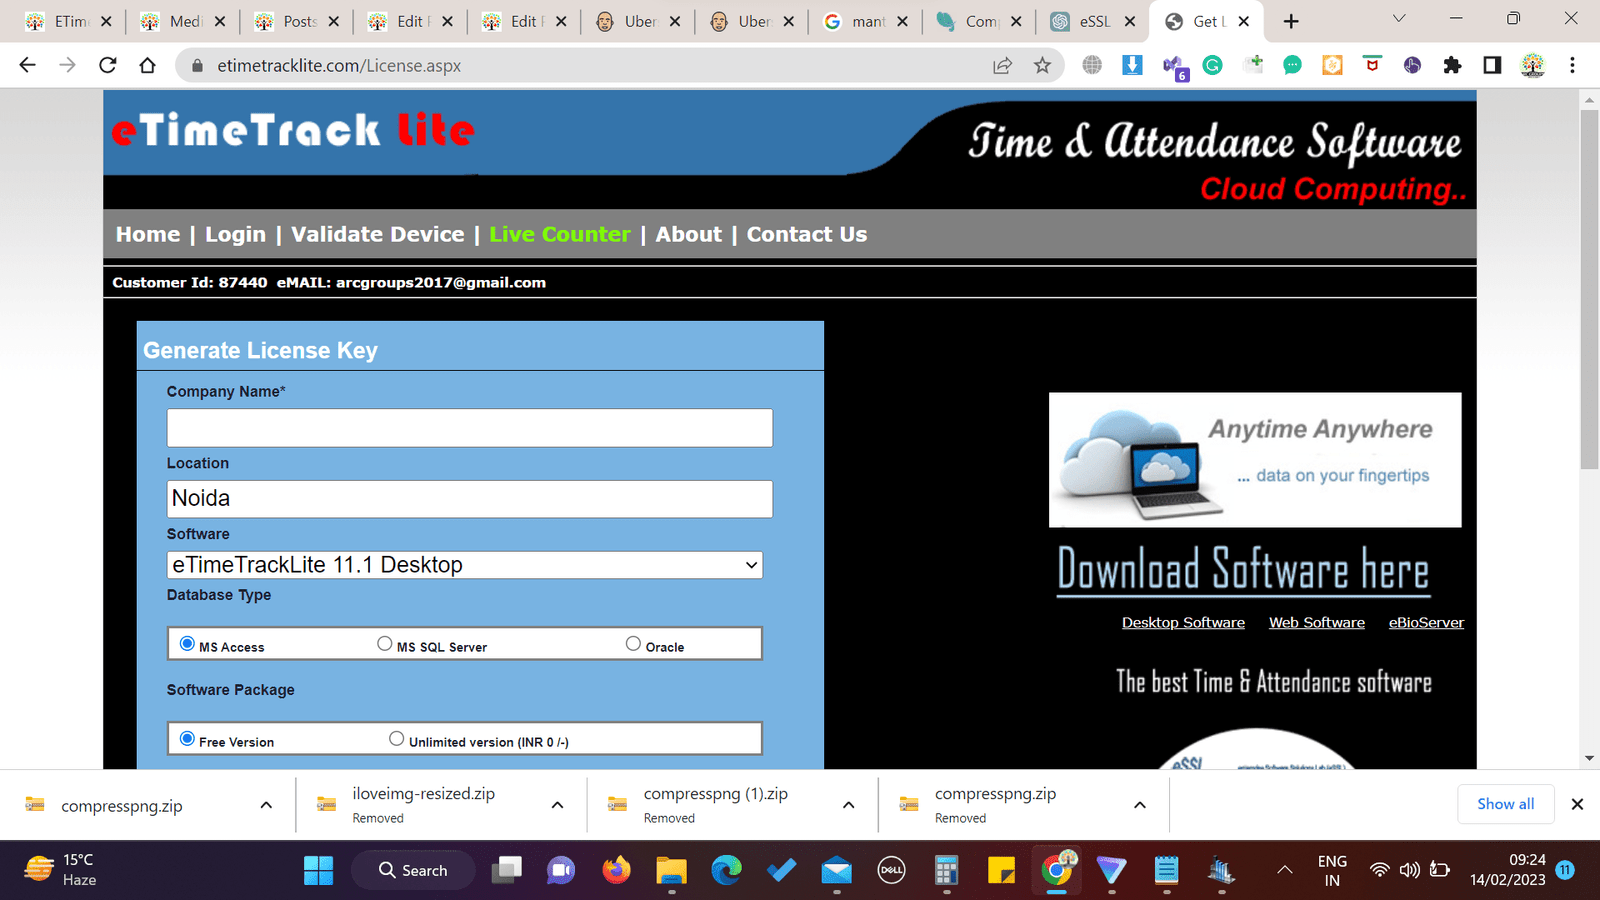1600x900 pixels.
Task: Expand options for compresspng (1).zip download
Action: click(x=848, y=805)
